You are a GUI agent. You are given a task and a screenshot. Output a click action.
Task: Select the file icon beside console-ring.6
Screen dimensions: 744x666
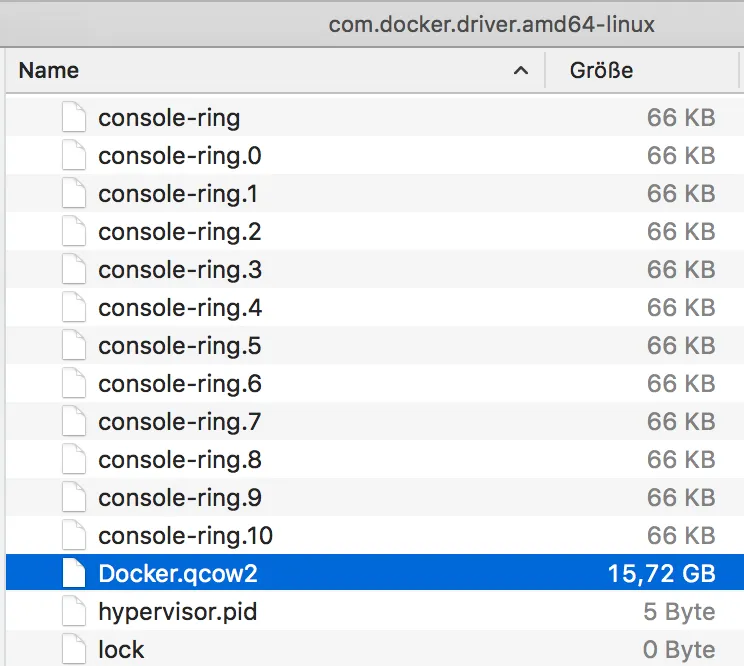tap(74, 384)
